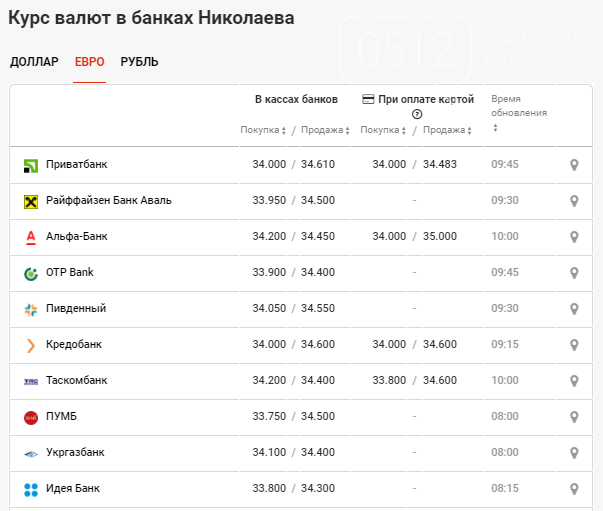Open location pin for Идея Банк
Image resolution: width=603 pixels, height=511 pixels.
(x=574, y=489)
